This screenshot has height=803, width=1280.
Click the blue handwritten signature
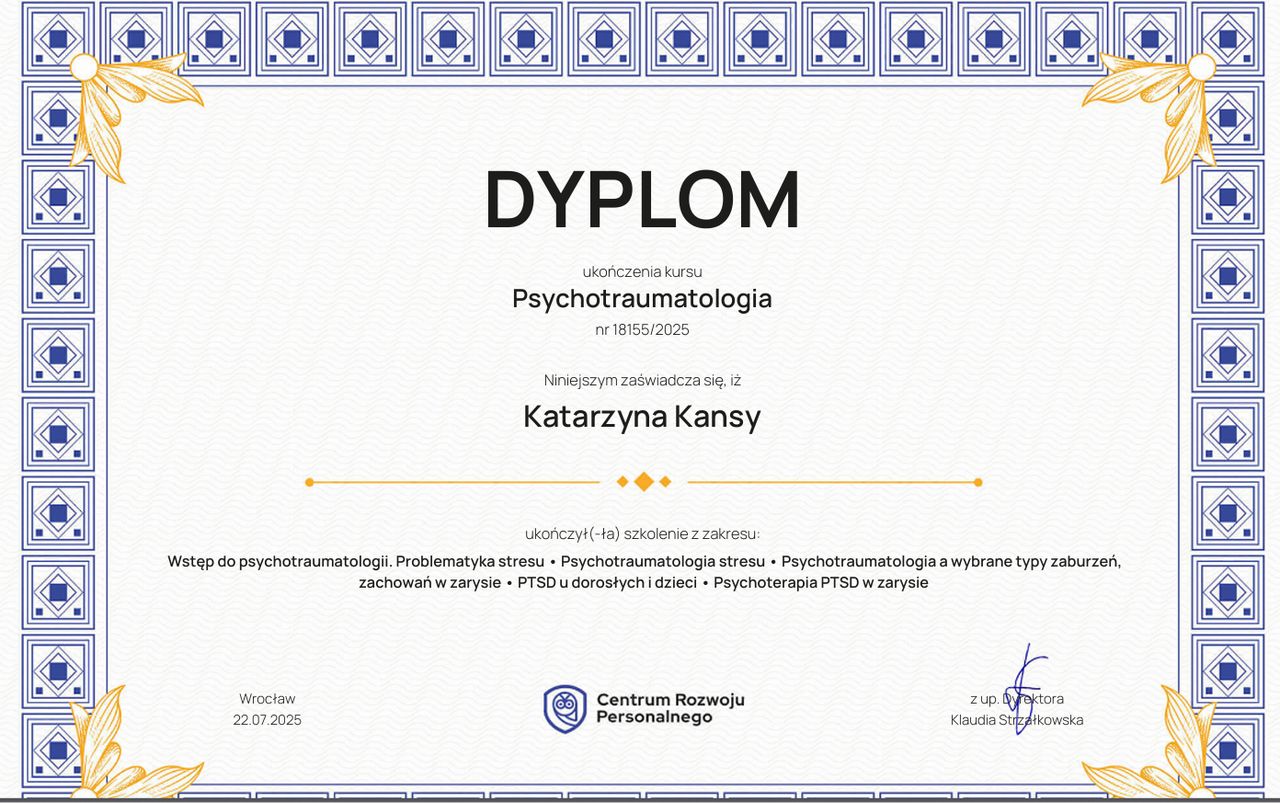point(1025,688)
